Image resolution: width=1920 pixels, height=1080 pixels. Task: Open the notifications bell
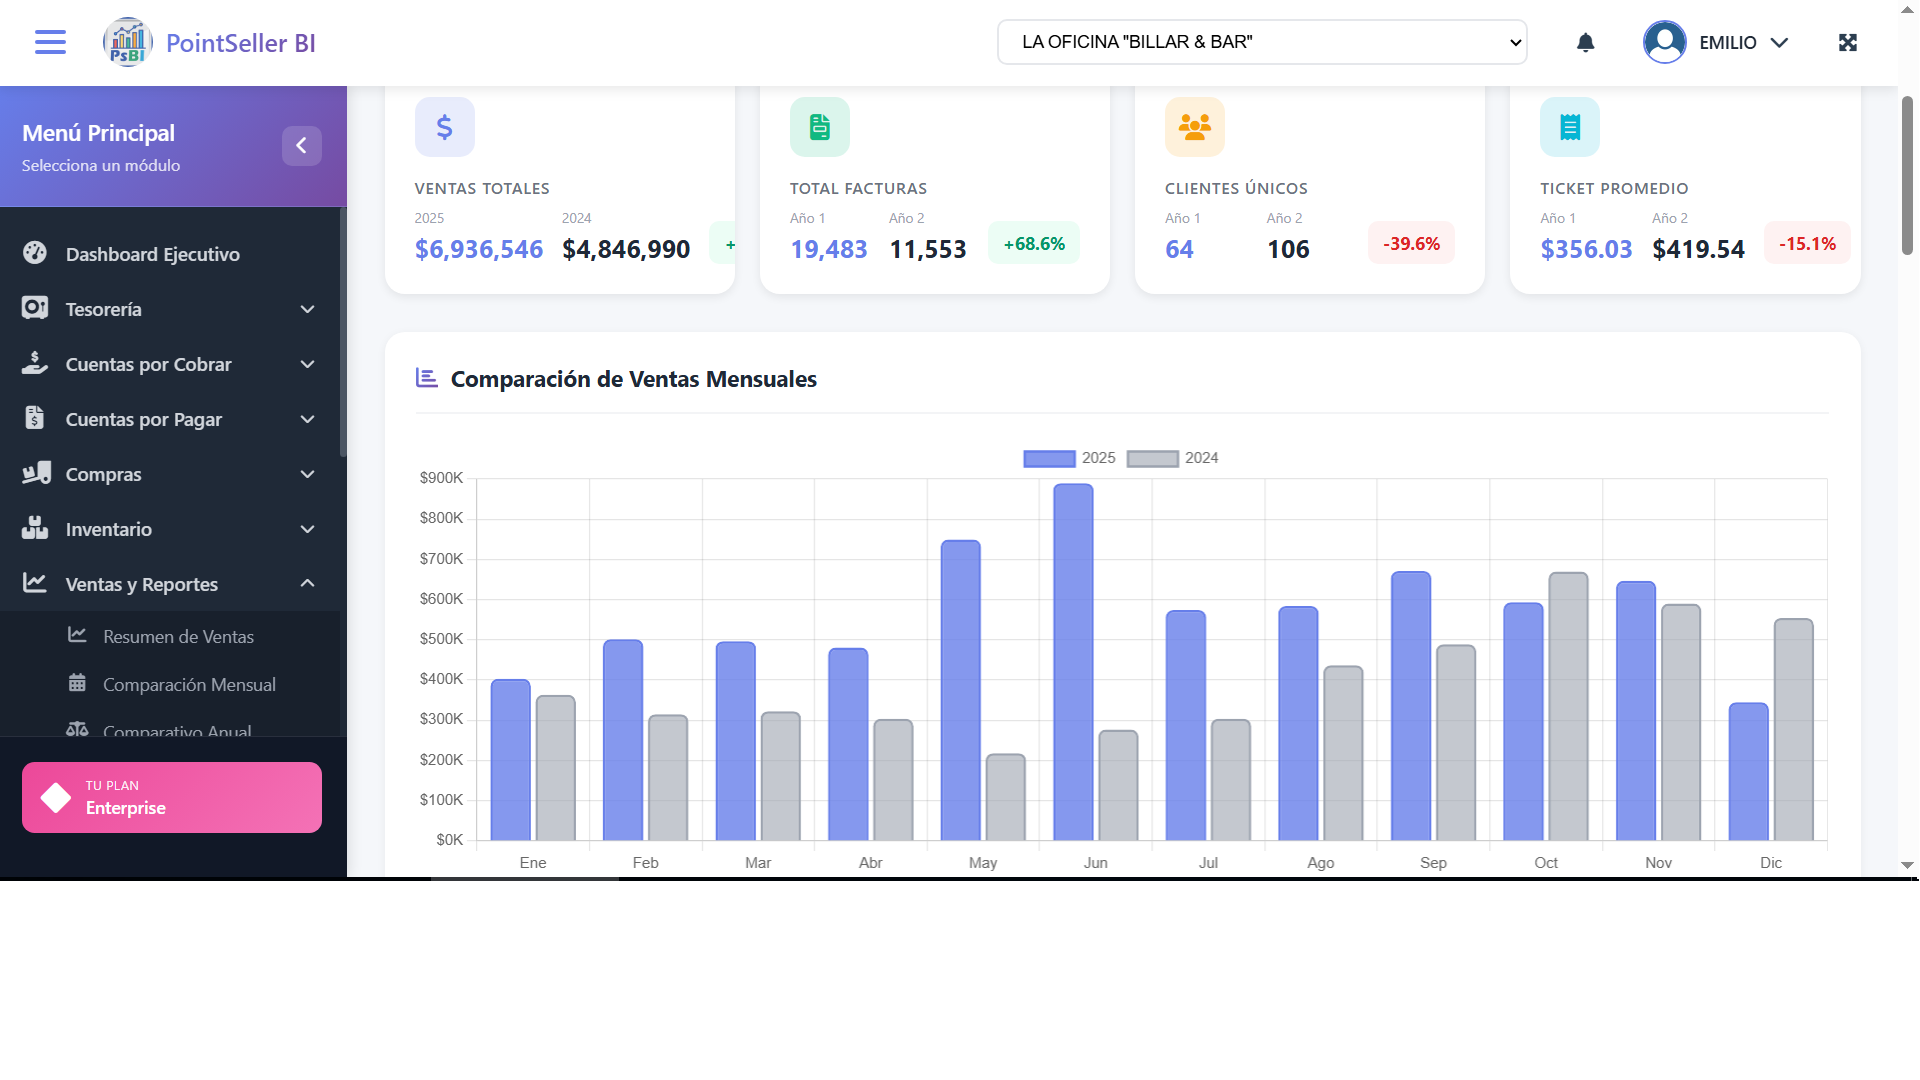(x=1585, y=42)
